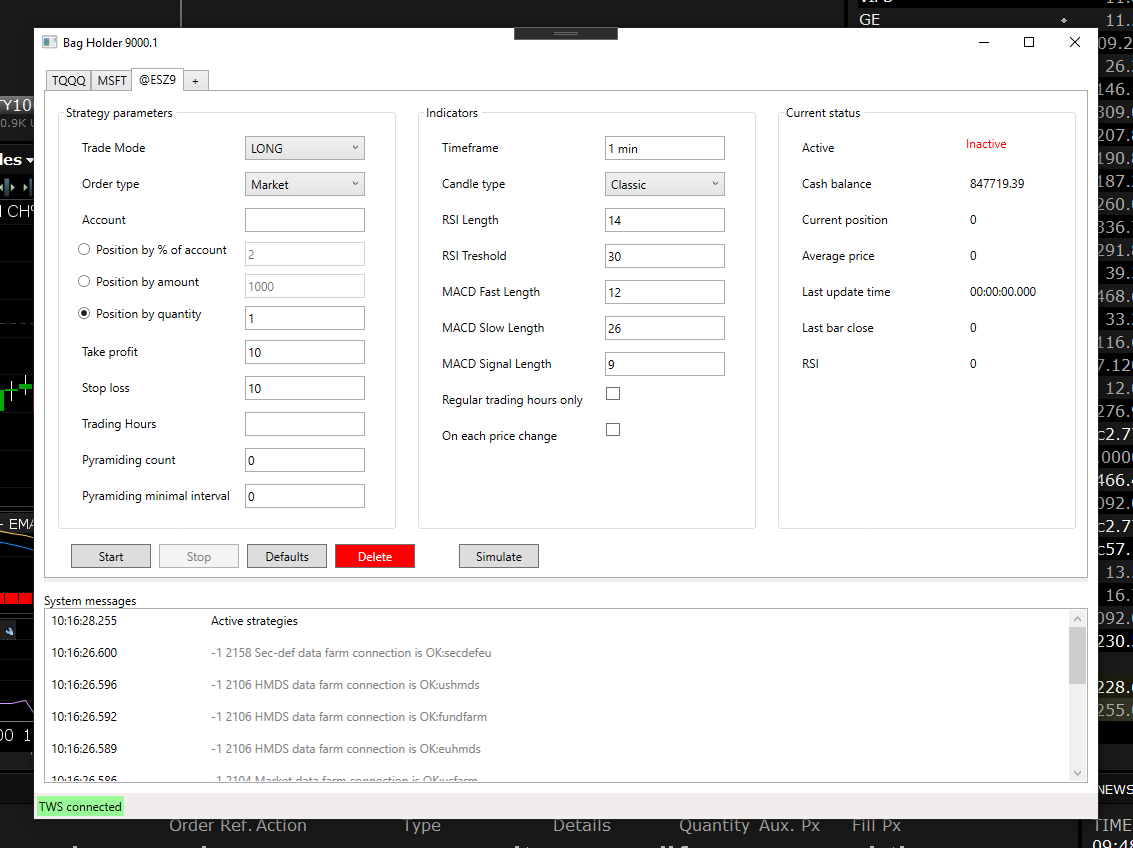Open the Trade Mode dropdown
Image resolution: width=1133 pixels, height=848 pixels.
305,148
